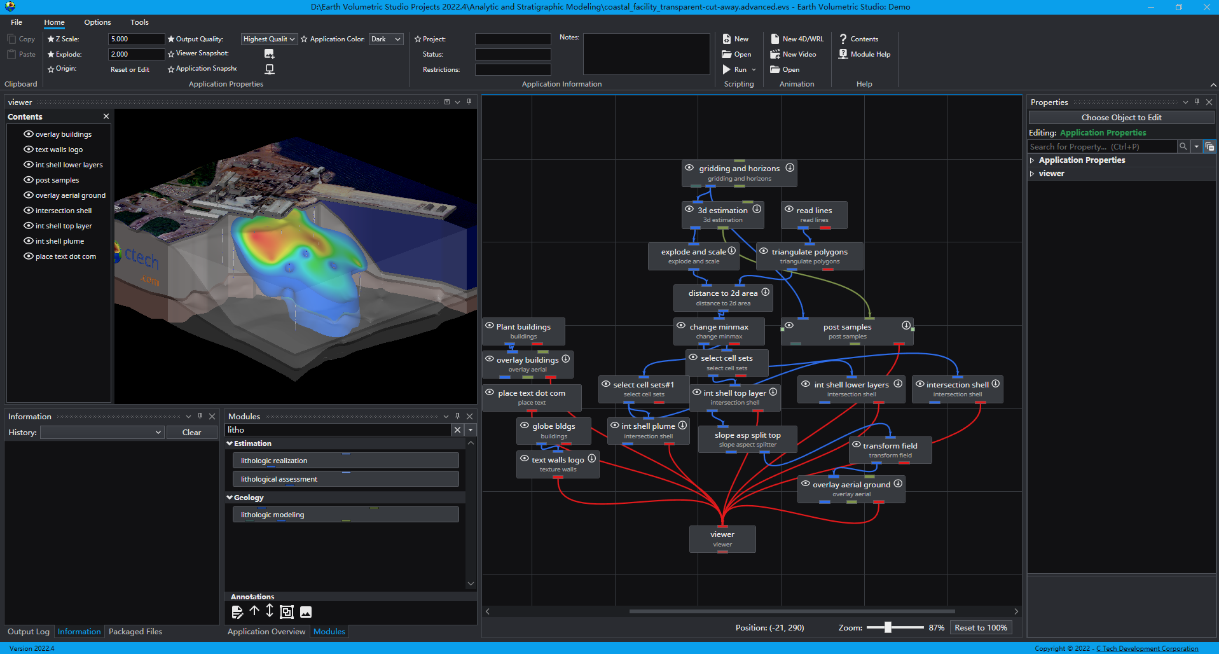Open info for gridding and horizons module
1219x654 pixels.
point(790,168)
